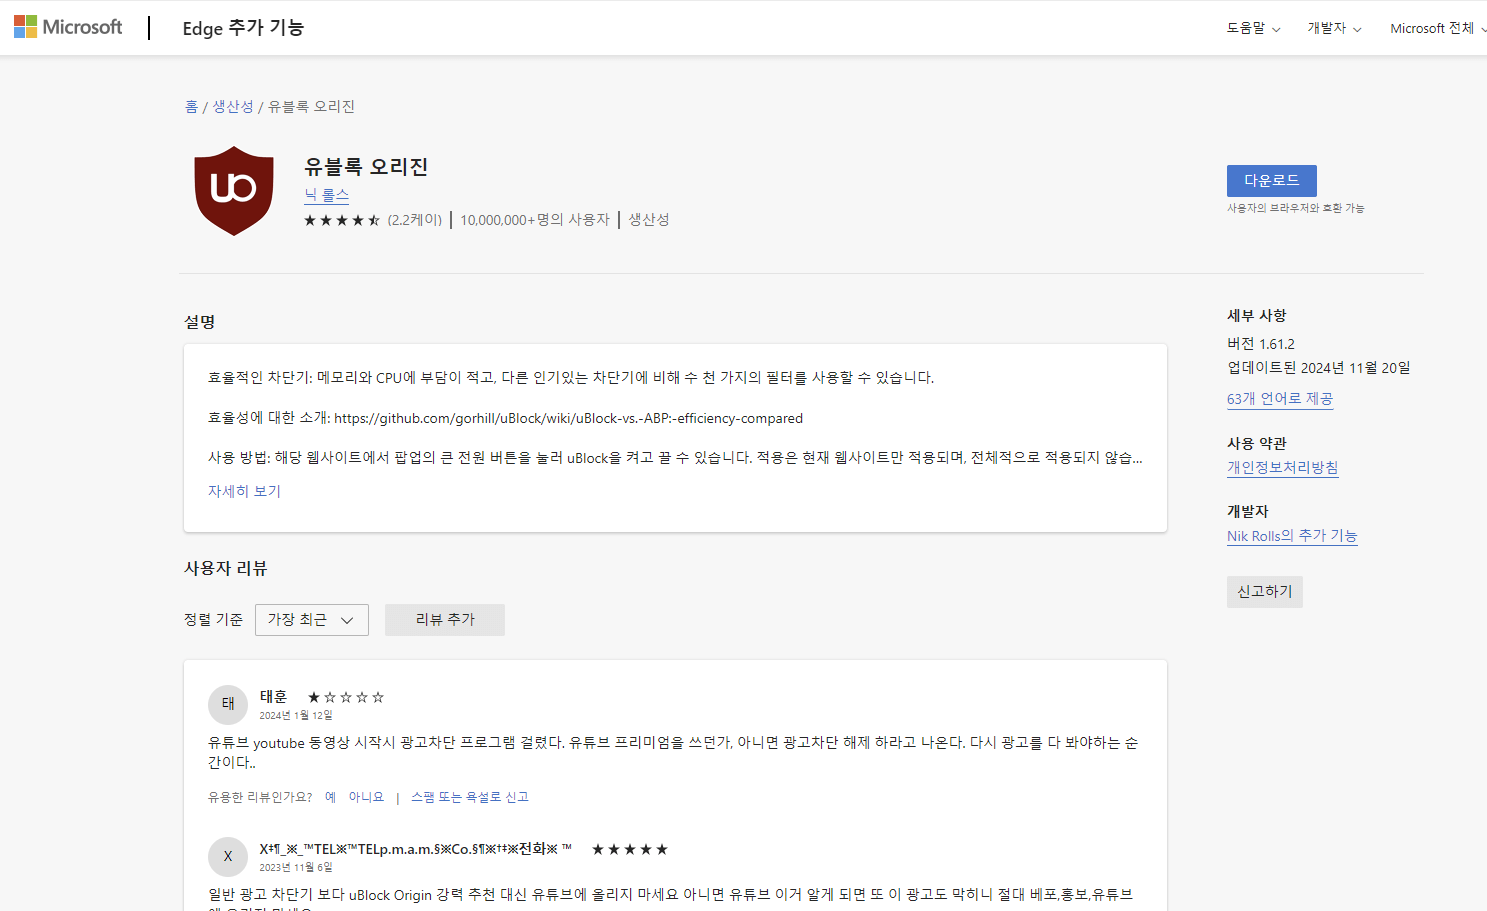Image resolution: width=1487 pixels, height=911 pixels.
Task: Click 태훈's circular profile avatar
Action: [228, 704]
